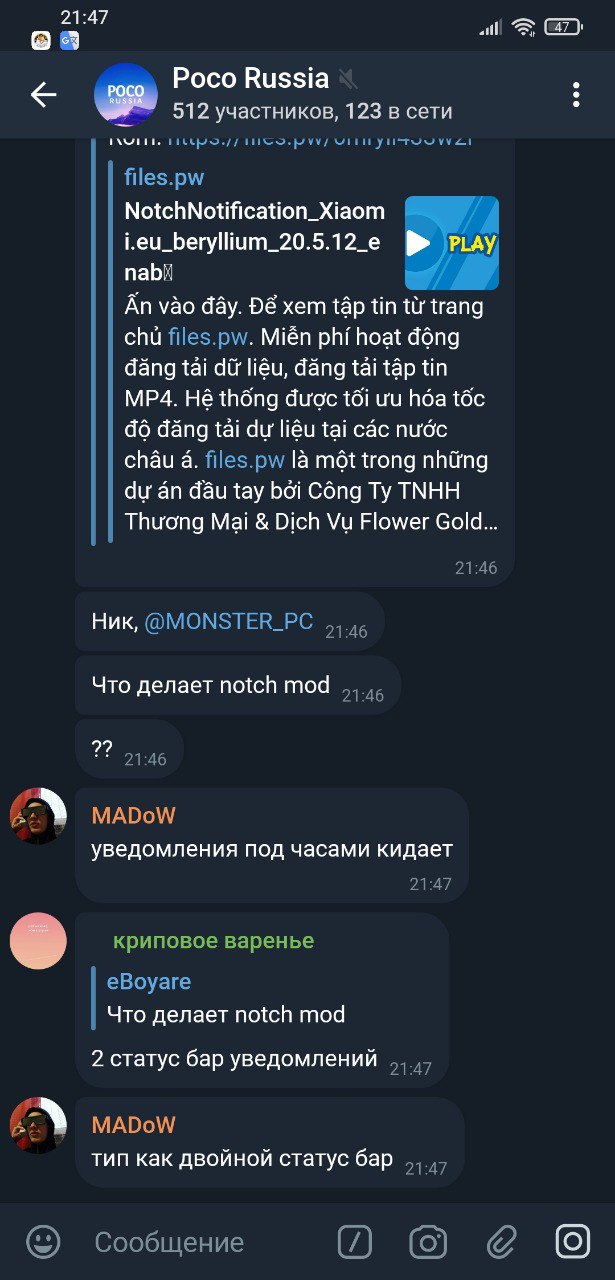Image resolution: width=615 pixels, height=1280 pixels.
Task: Open the Poco Russia group avatar
Action: tap(126, 95)
